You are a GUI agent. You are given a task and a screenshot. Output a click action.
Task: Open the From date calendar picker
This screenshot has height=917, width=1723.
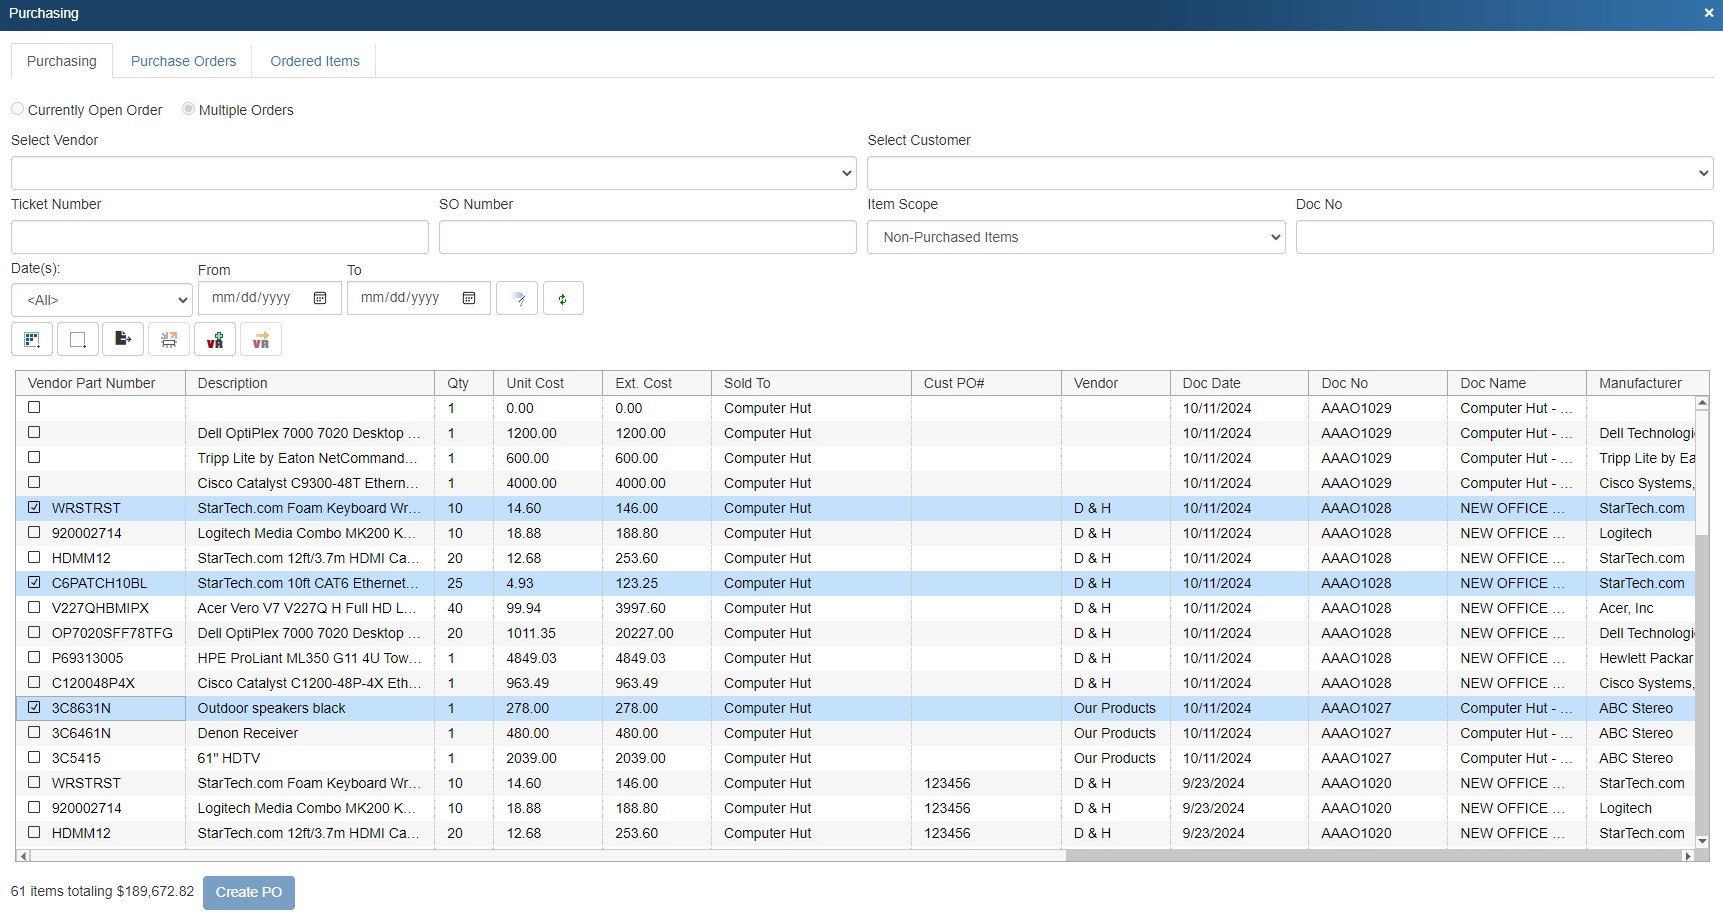coord(320,298)
